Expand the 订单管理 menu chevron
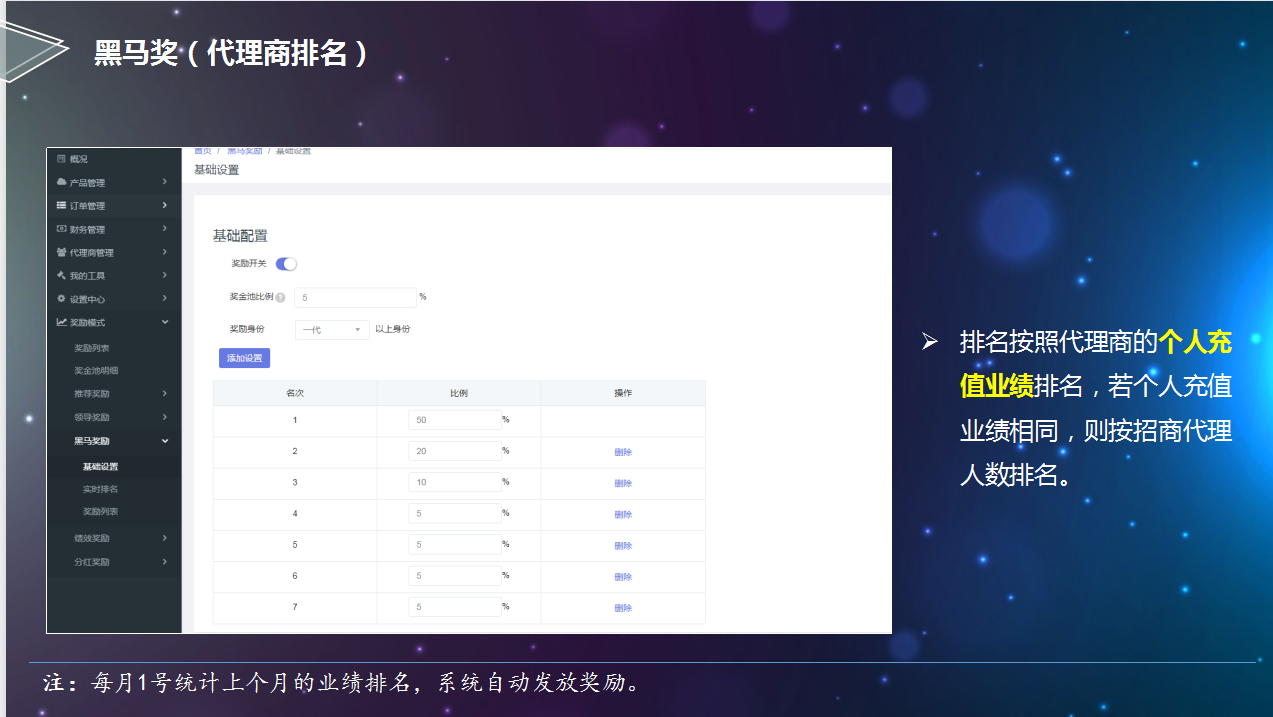 [165, 205]
